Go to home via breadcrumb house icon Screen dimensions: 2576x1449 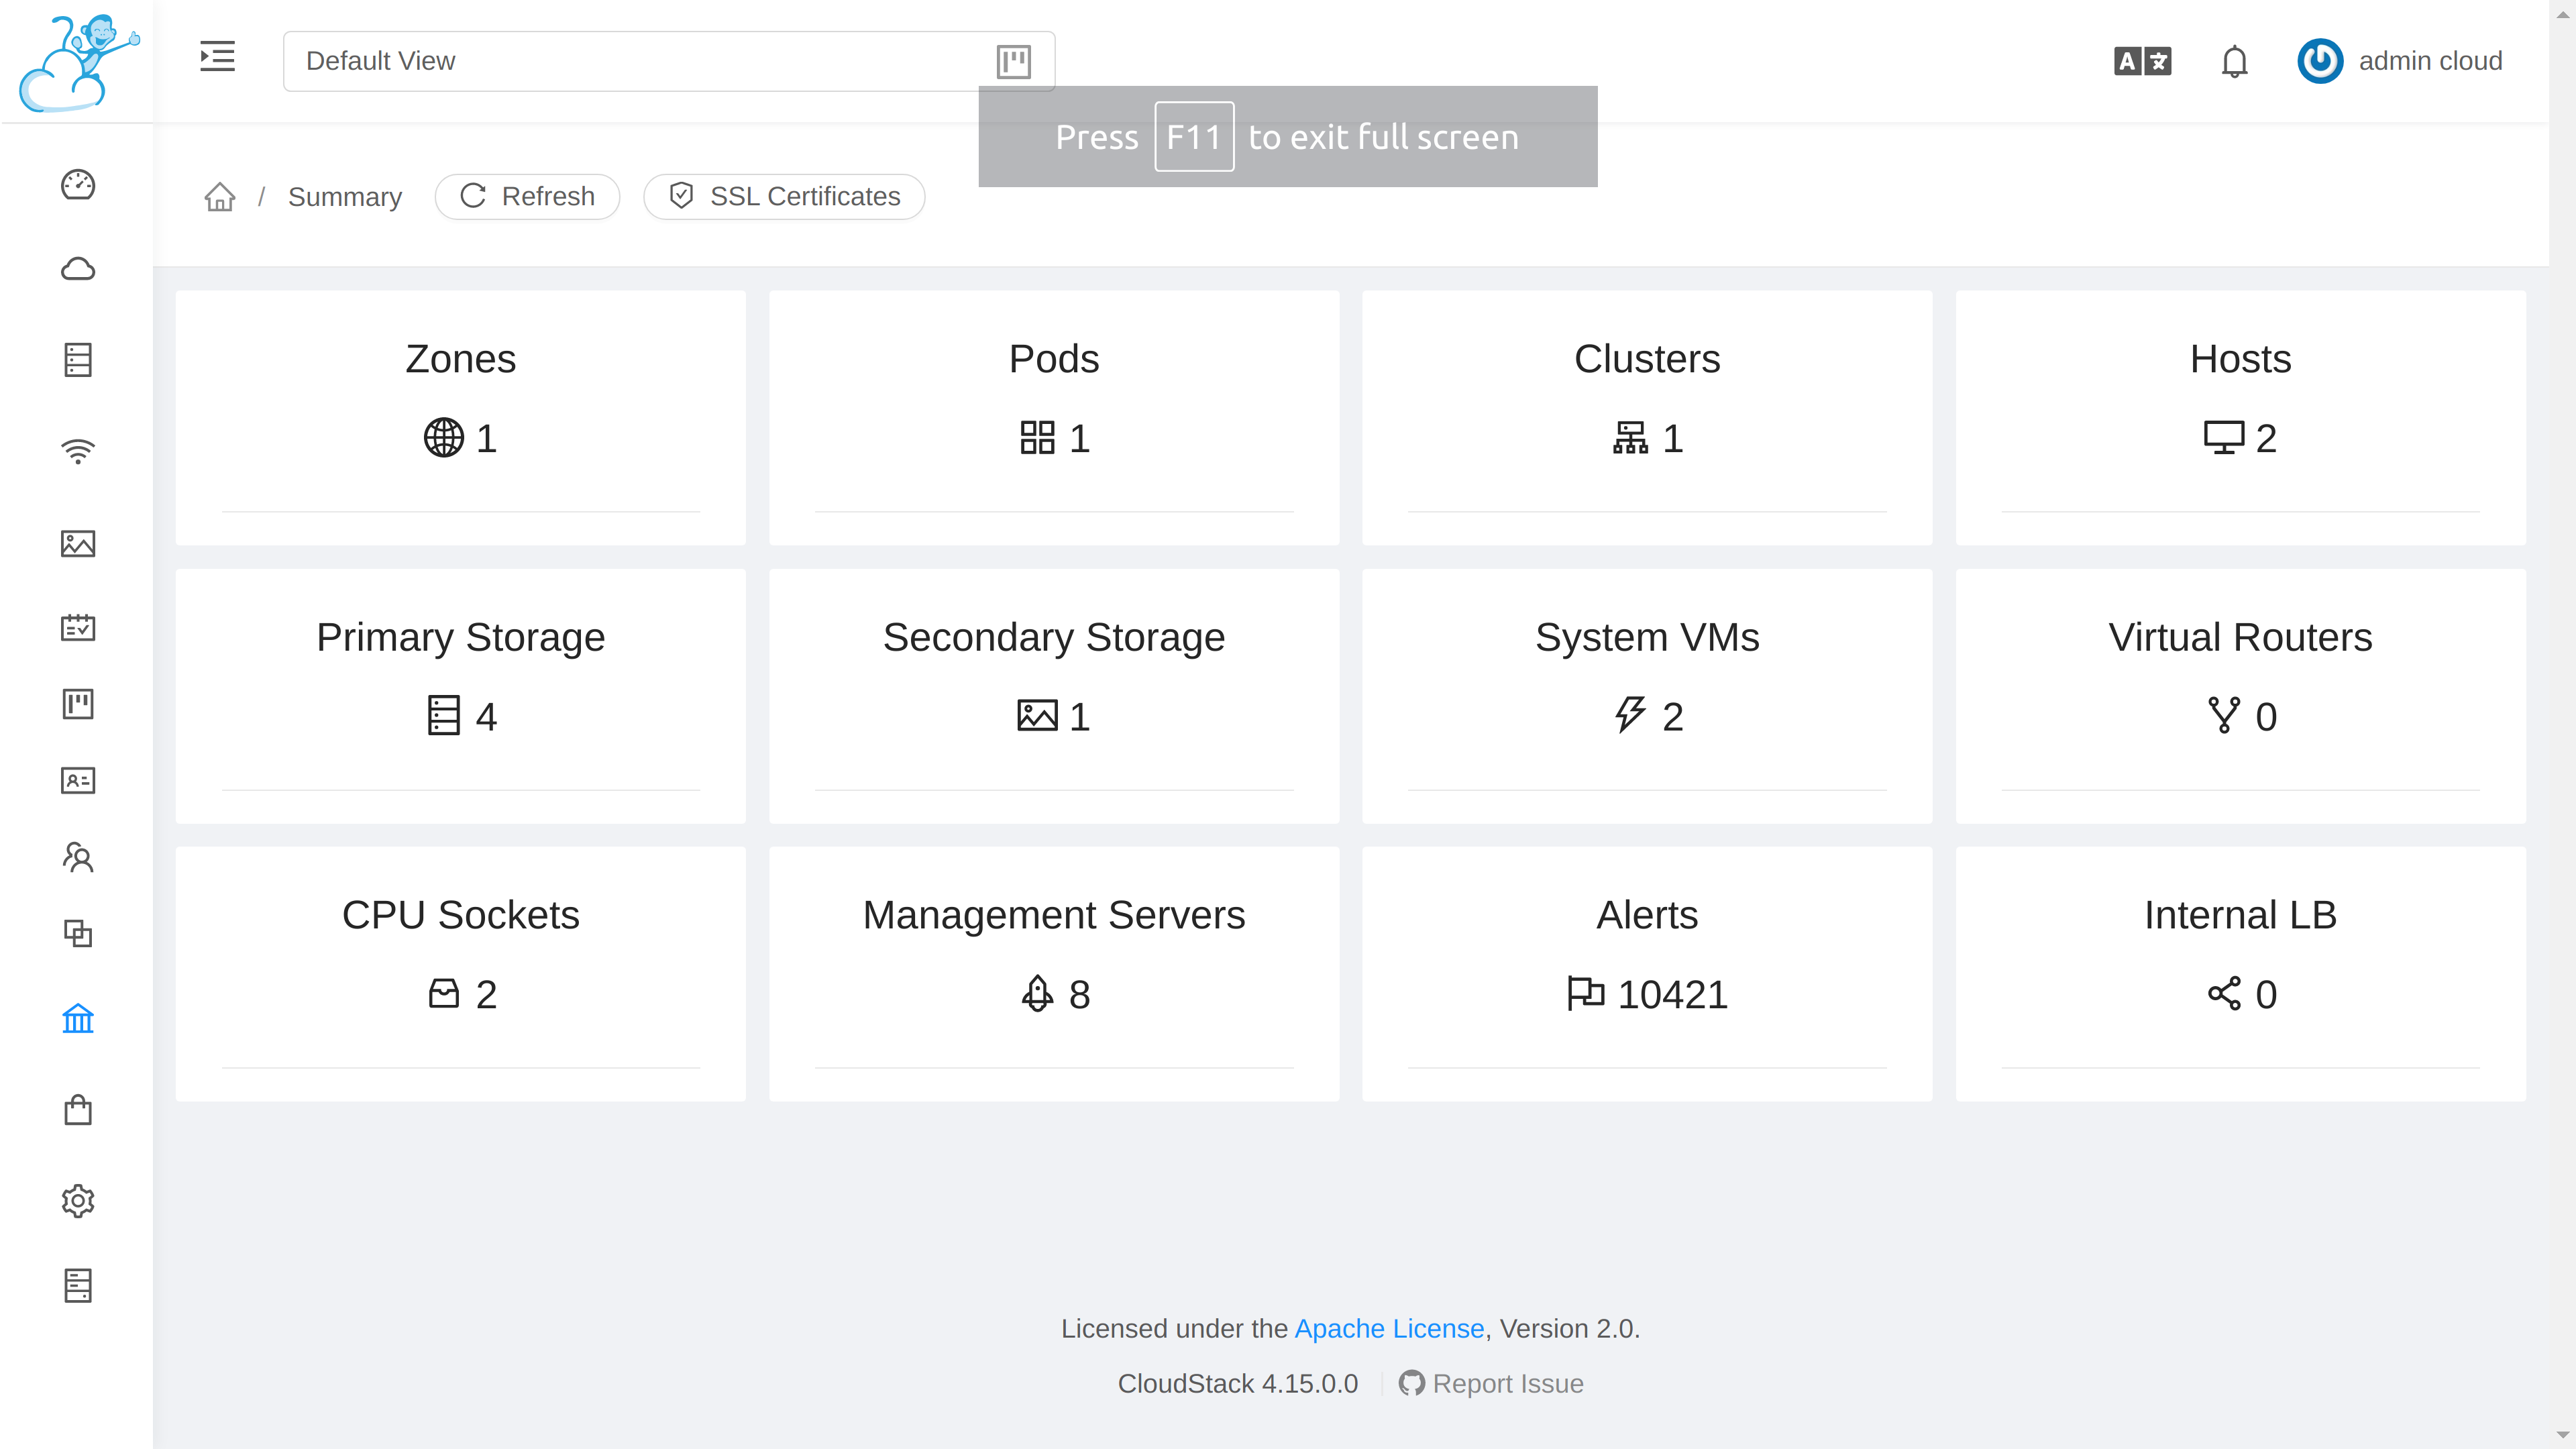point(220,197)
